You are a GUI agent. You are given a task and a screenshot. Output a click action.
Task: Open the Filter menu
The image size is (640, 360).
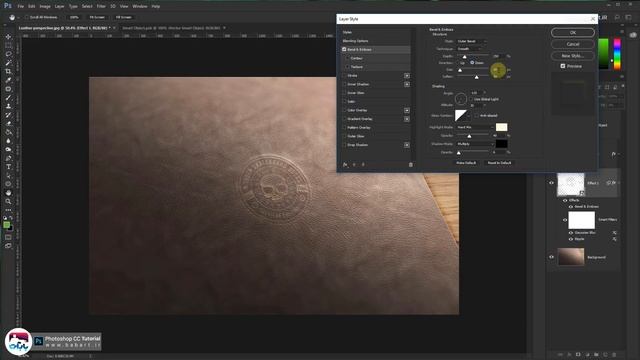[x=101, y=7]
